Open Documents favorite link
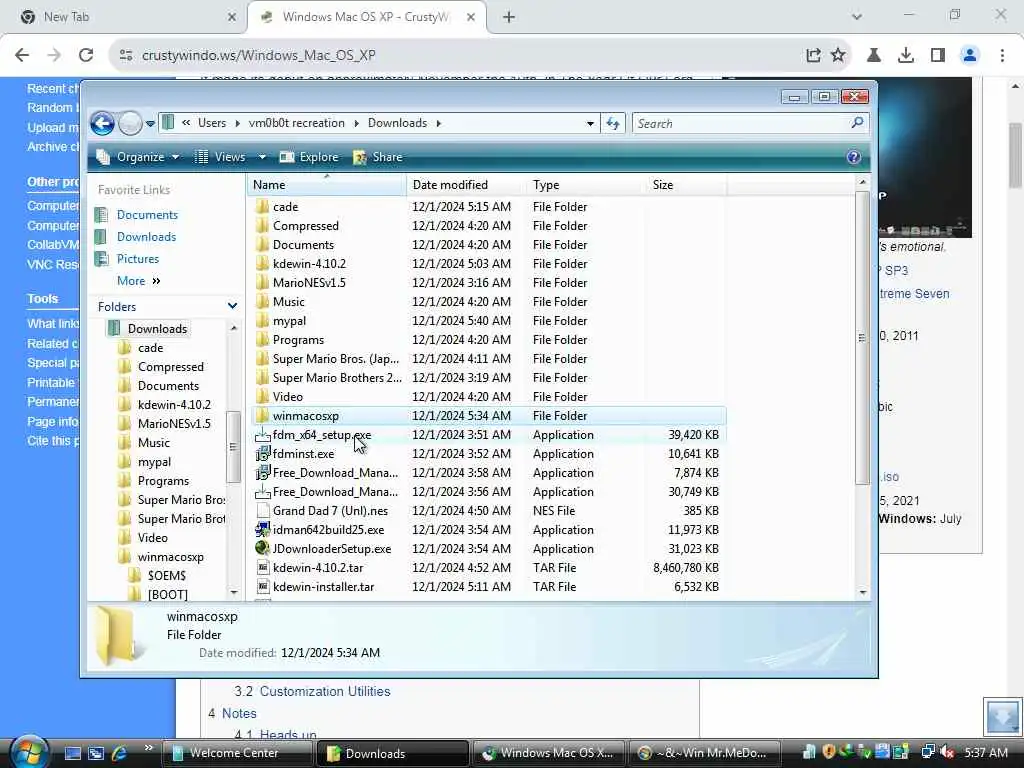The width and height of the screenshot is (1024, 768). point(147,215)
